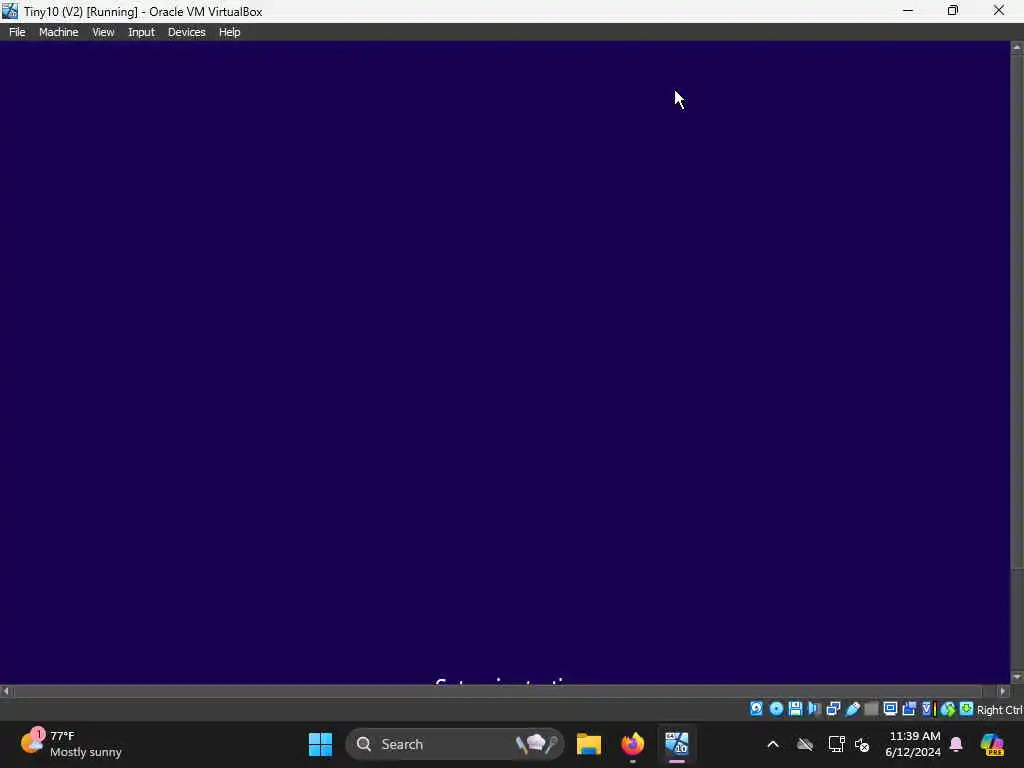The height and width of the screenshot is (768, 1024).
Task: Click the cloud sync tray icon
Action: (x=805, y=744)
